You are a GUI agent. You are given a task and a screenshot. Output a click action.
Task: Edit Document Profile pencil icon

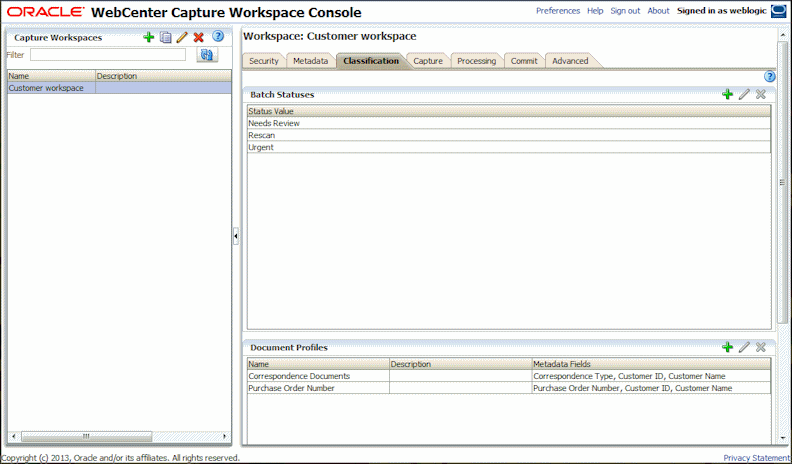[744, 347]
